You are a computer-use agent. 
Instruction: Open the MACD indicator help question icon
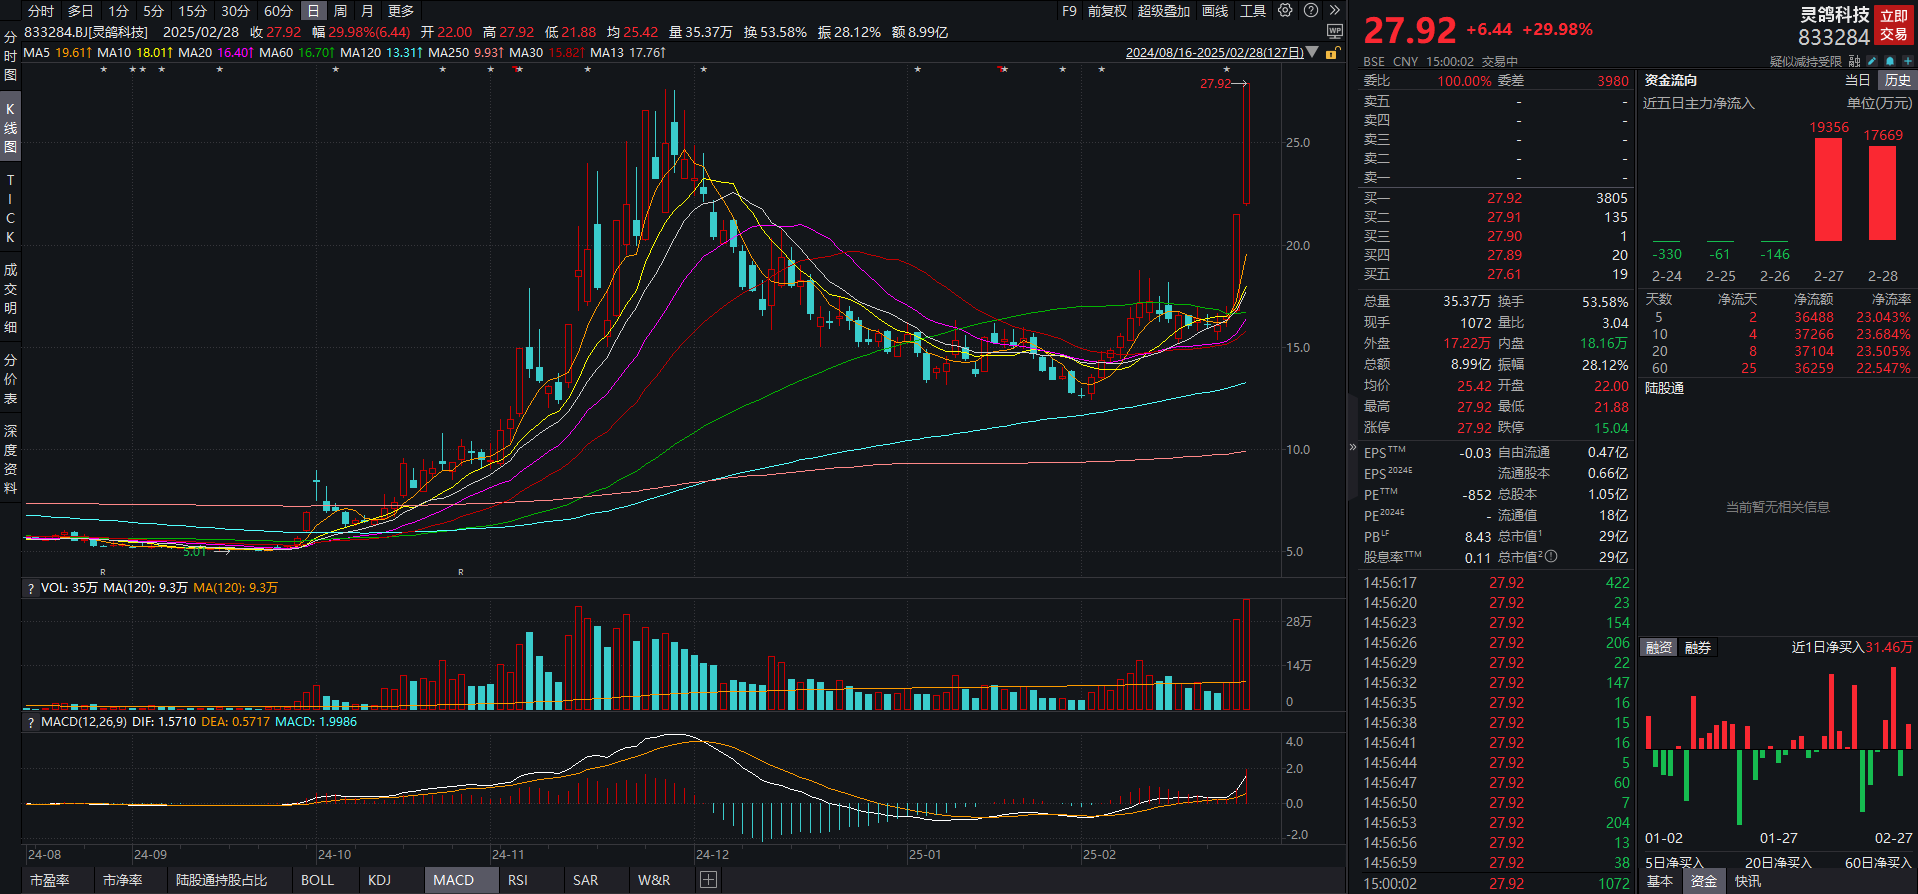coord(31,722)
